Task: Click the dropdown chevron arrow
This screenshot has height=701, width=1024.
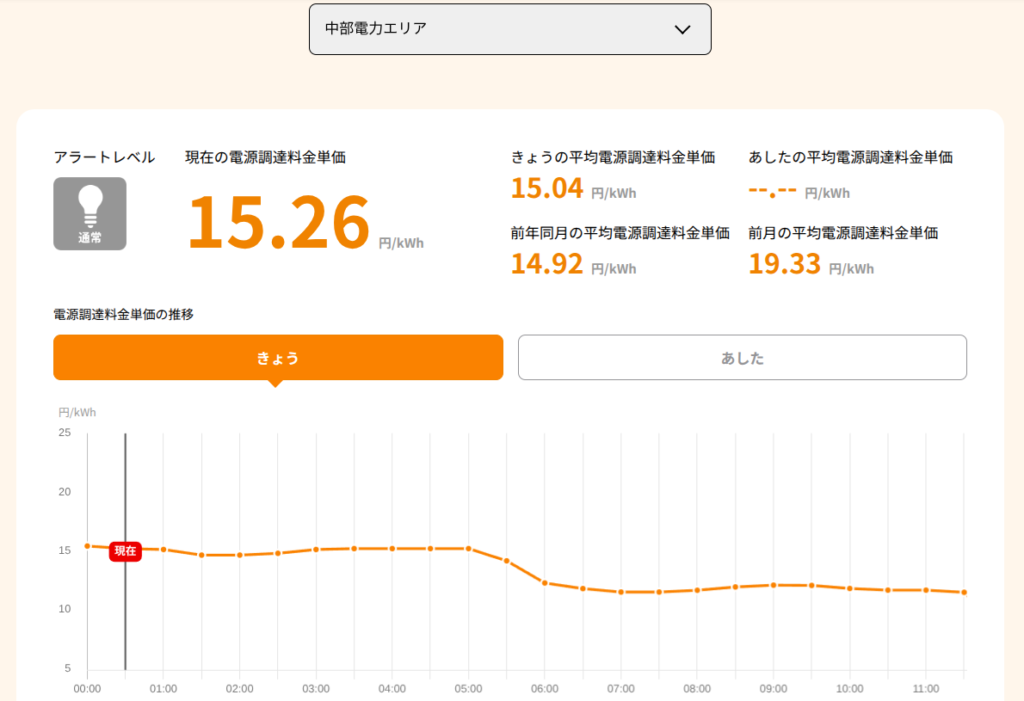Action: pyautogui.click(x=682, y=29)
